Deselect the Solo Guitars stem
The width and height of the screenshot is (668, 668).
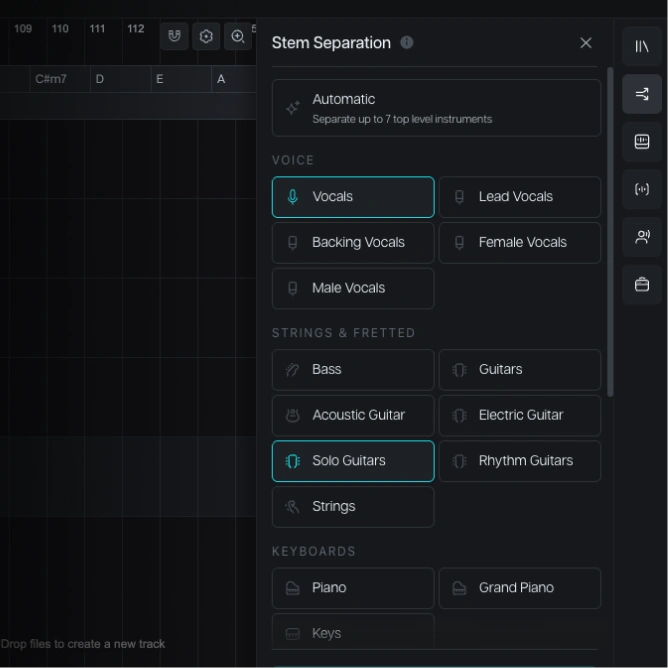pos(353,461)
